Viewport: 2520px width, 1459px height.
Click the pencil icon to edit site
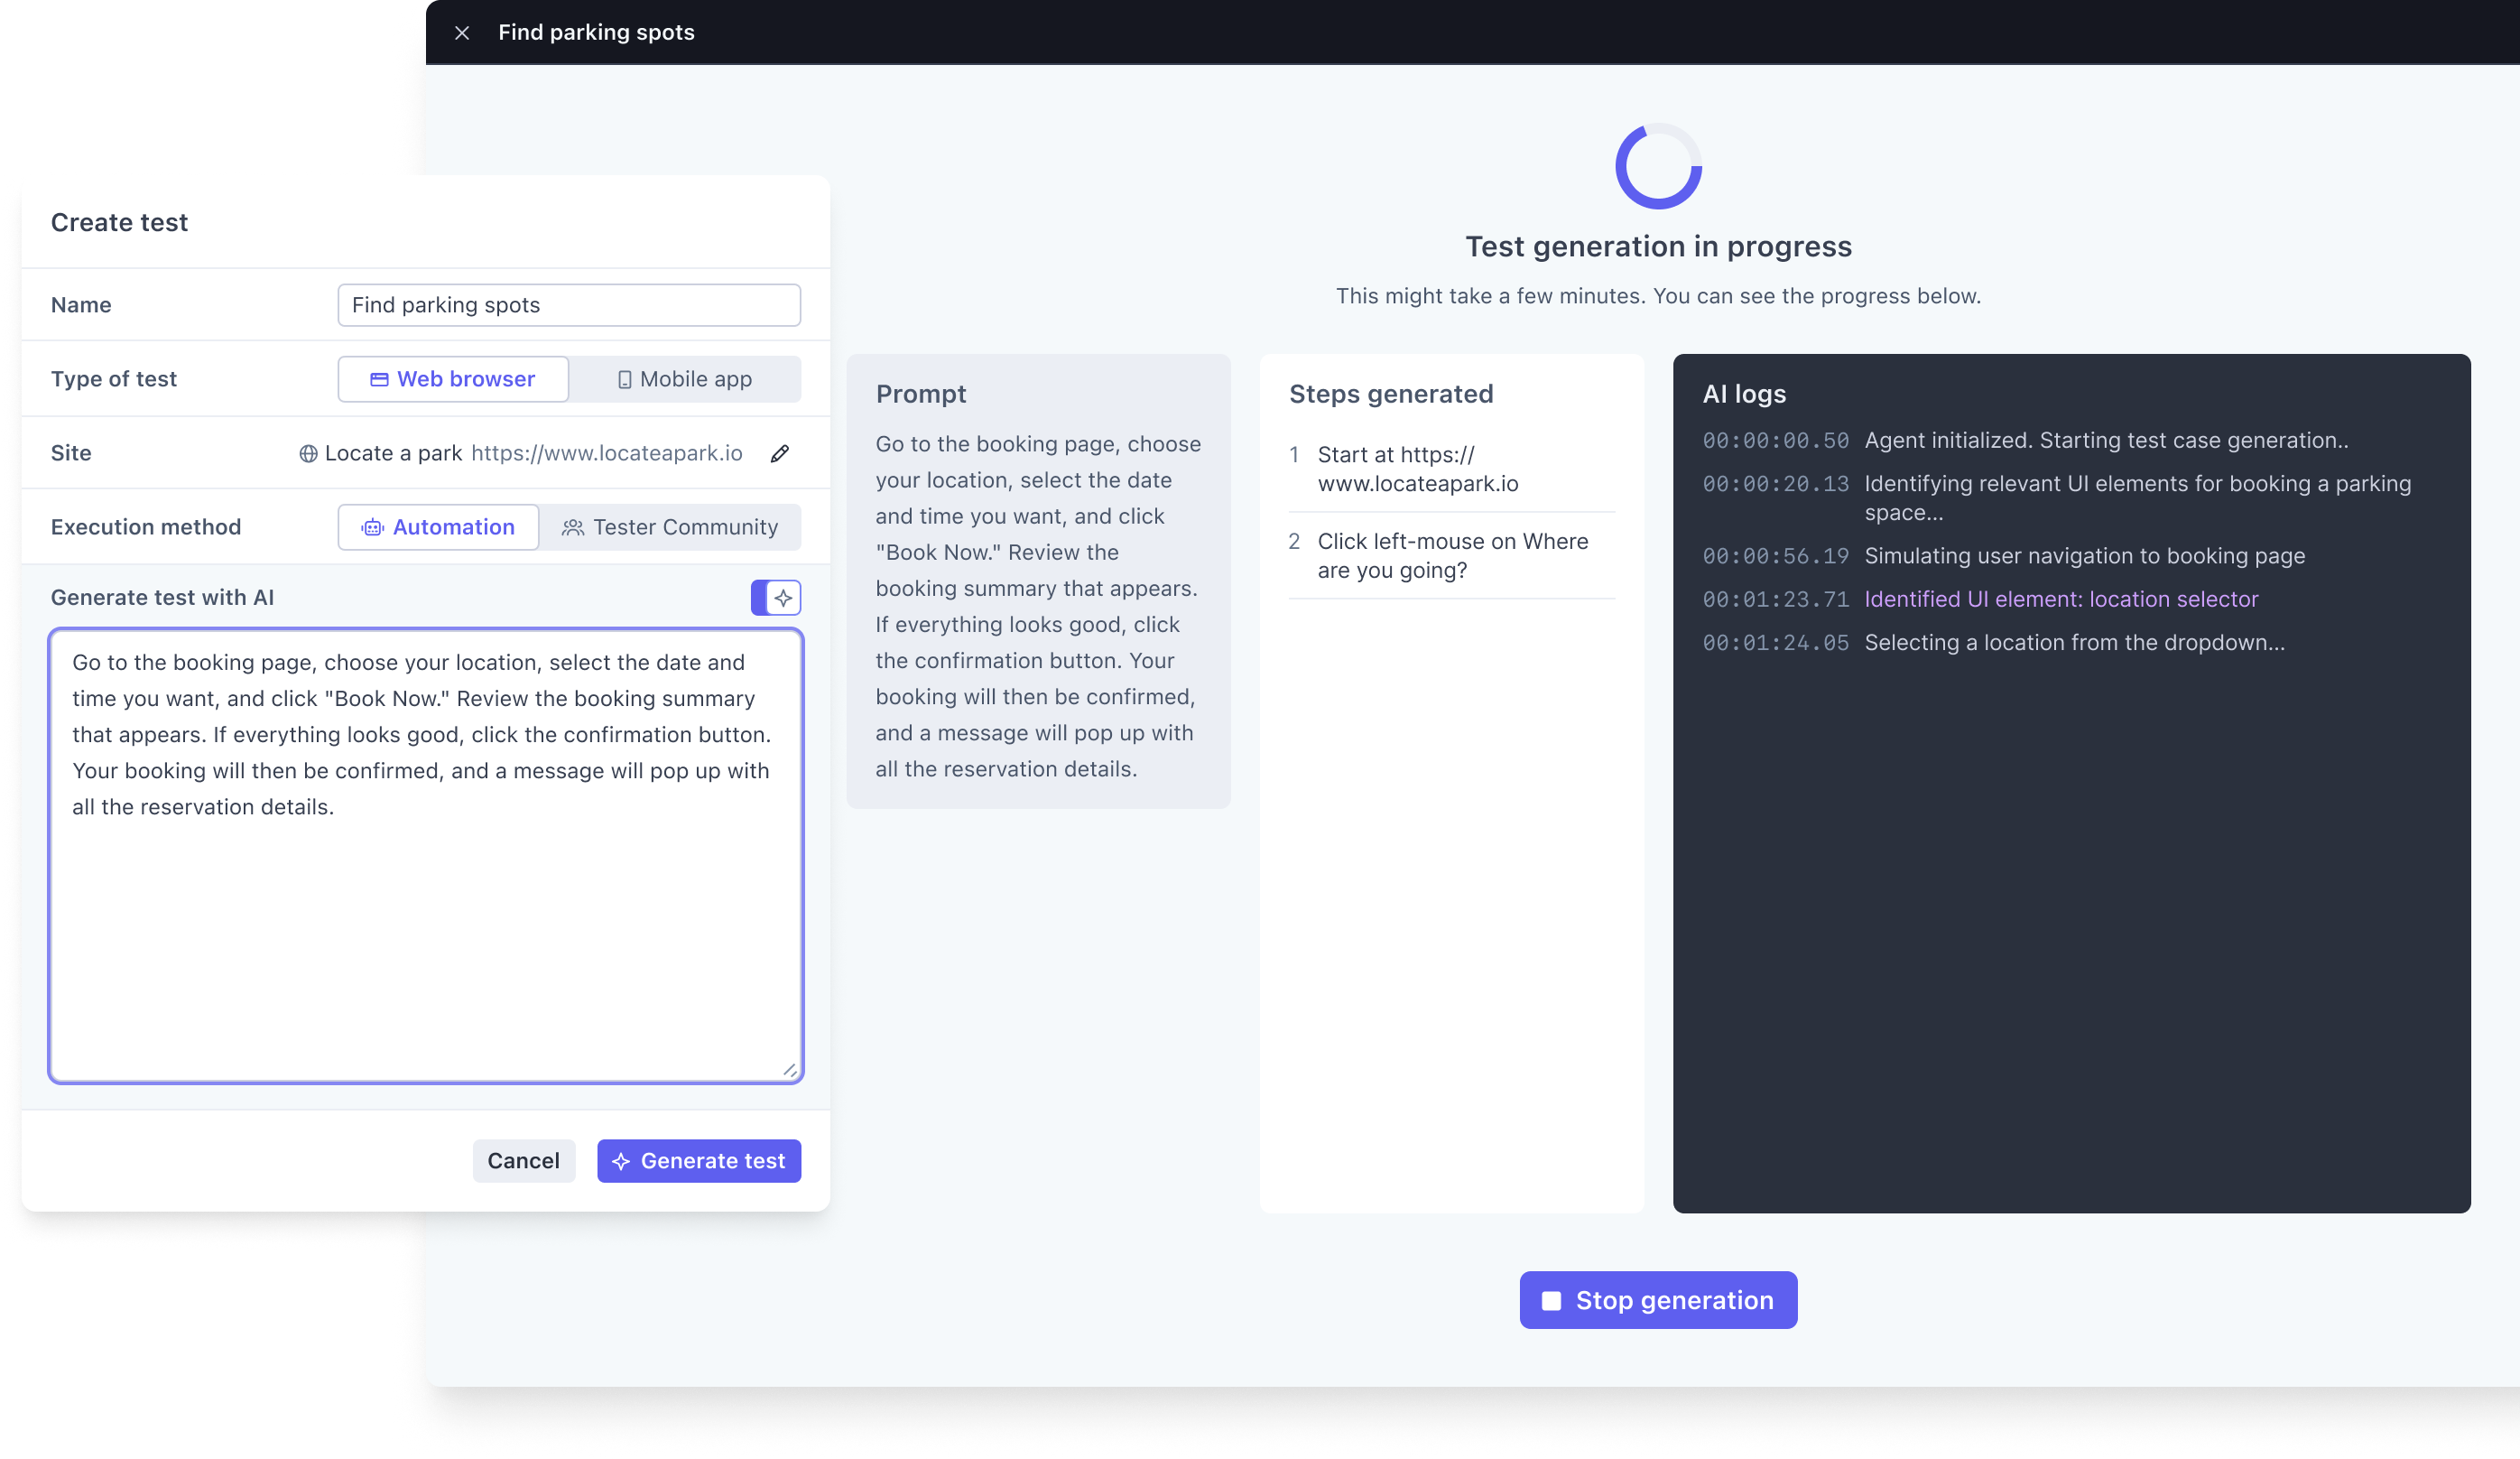click(x=780, y=453)
